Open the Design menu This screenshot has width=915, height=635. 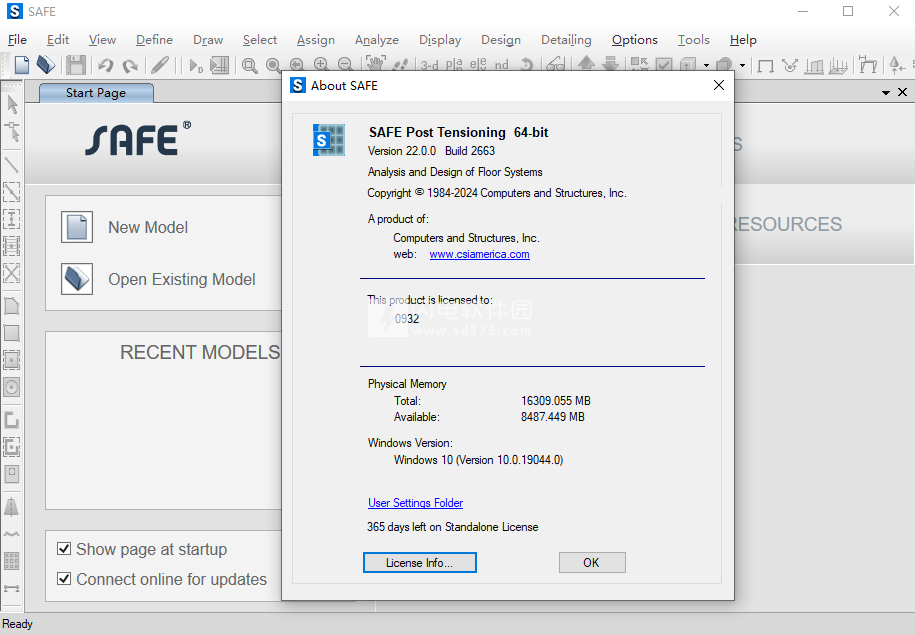(501, 40)
